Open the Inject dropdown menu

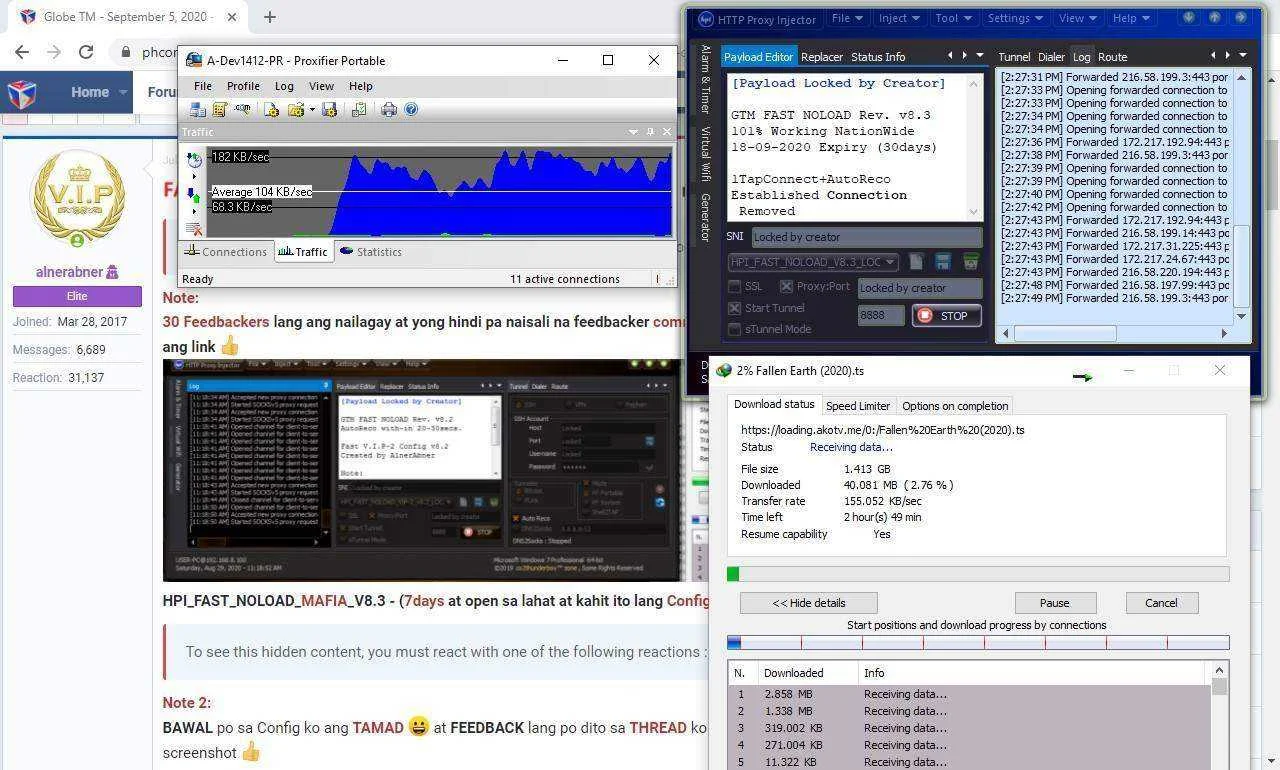(900, 18)
